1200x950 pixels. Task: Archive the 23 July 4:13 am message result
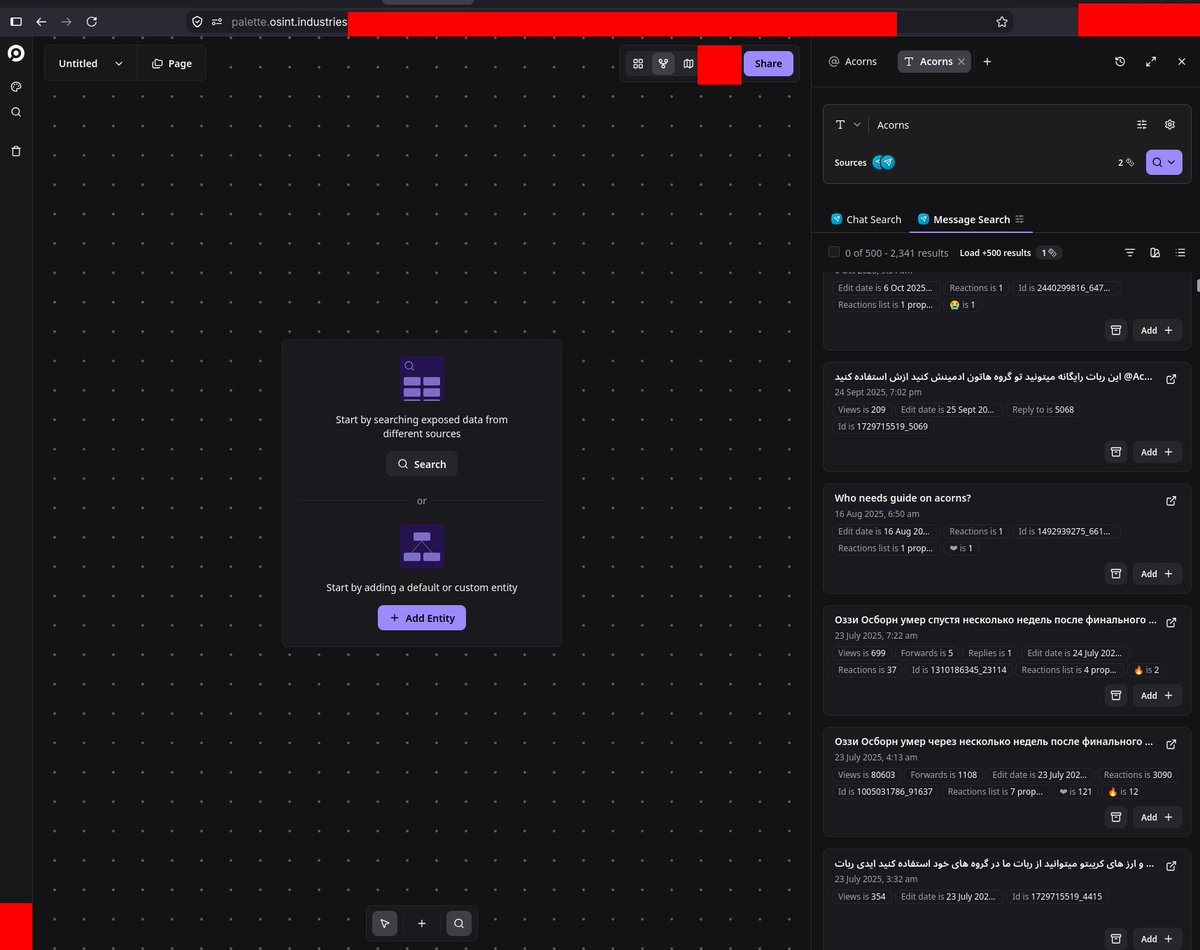tap(1117, 817)
